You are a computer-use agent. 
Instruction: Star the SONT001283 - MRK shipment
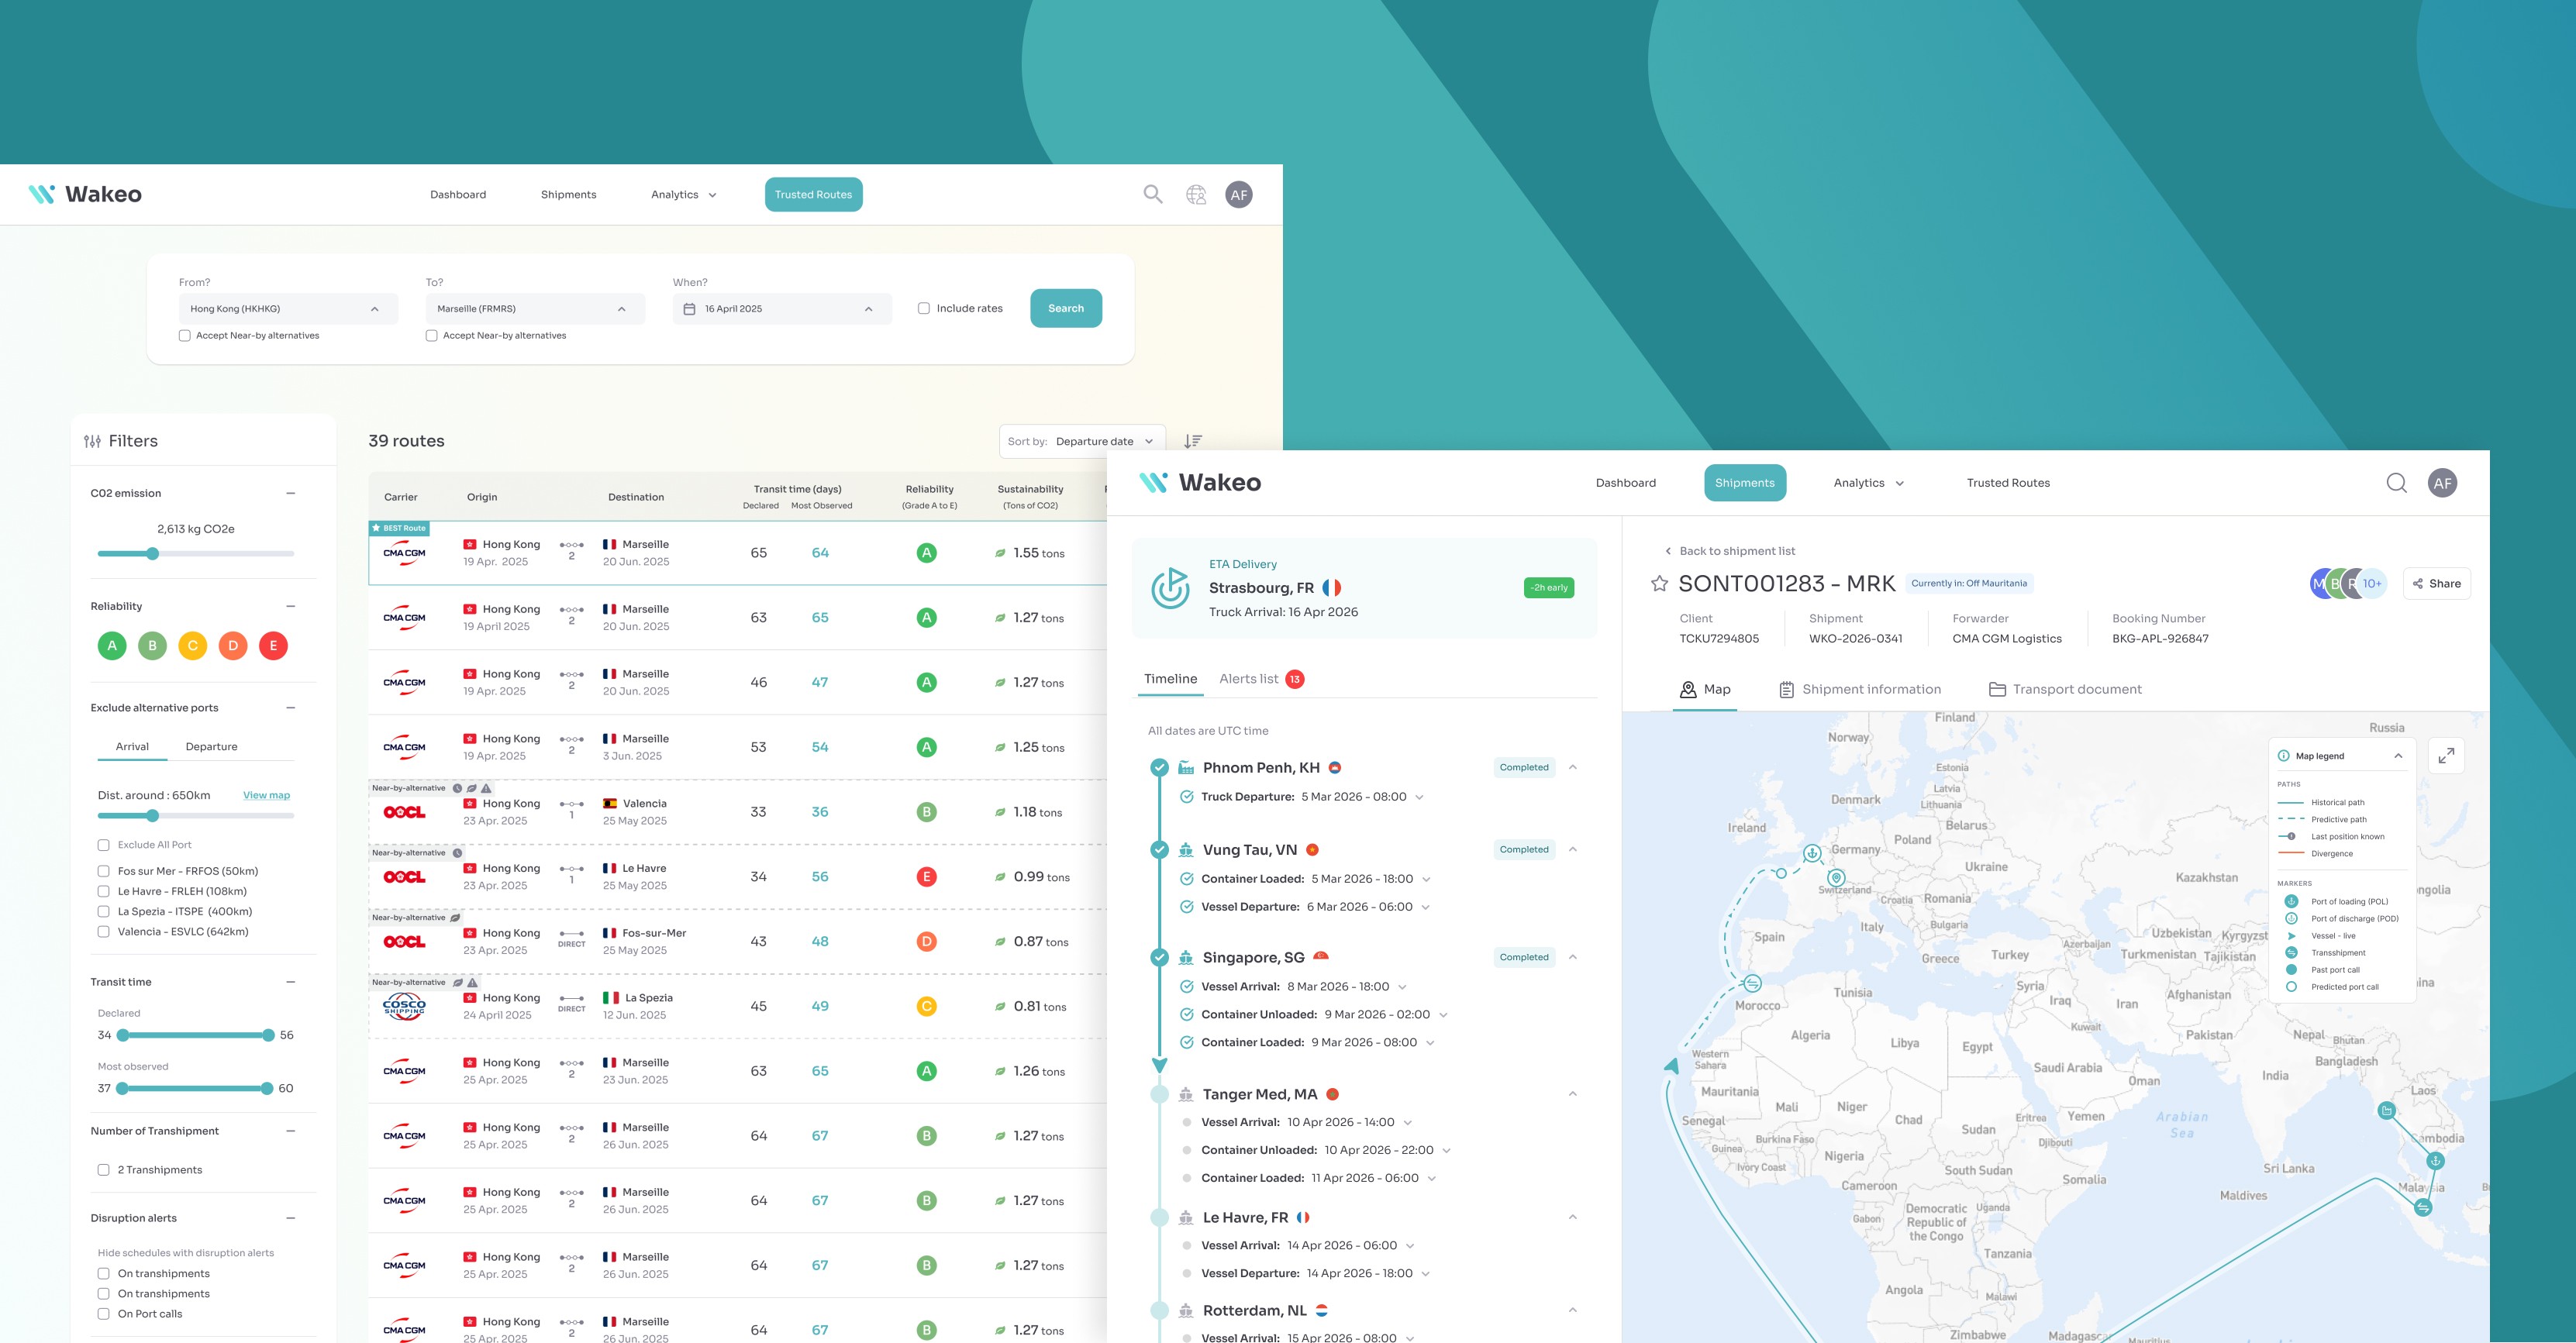click(1659, 583)
